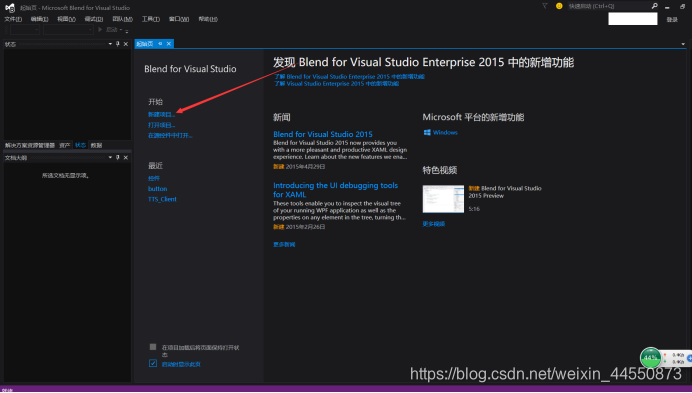Open the second wider toolbar combo box
The image size is (692, 393).
point(68,30)
